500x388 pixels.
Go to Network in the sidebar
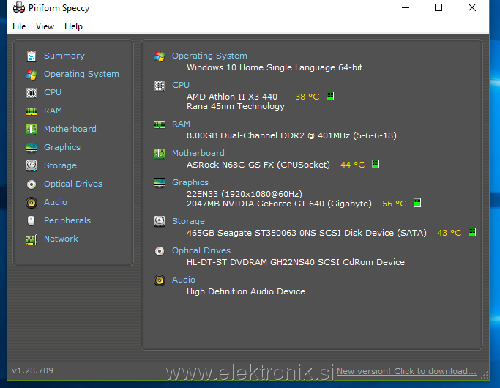(61, 239)
